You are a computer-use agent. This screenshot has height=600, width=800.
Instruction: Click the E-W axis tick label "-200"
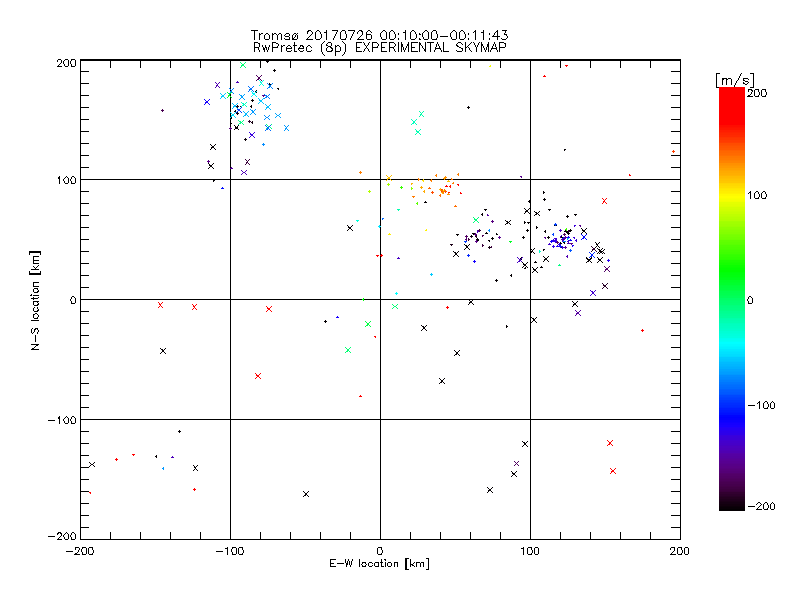(x=80, y=551)
